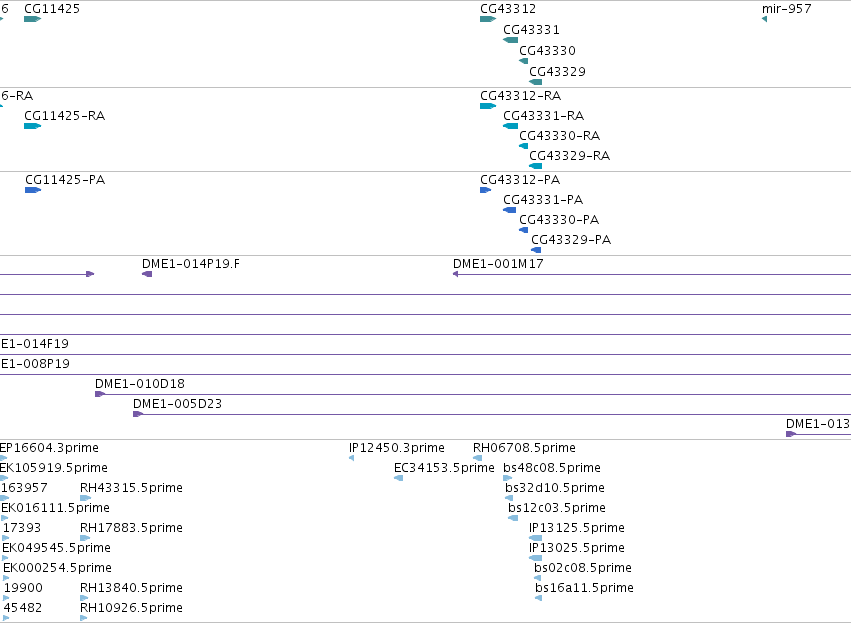The height and width of the screenshot is (623, 851).
Task: Select the CG43329 gene label
Action: click(x=557, y=72)
